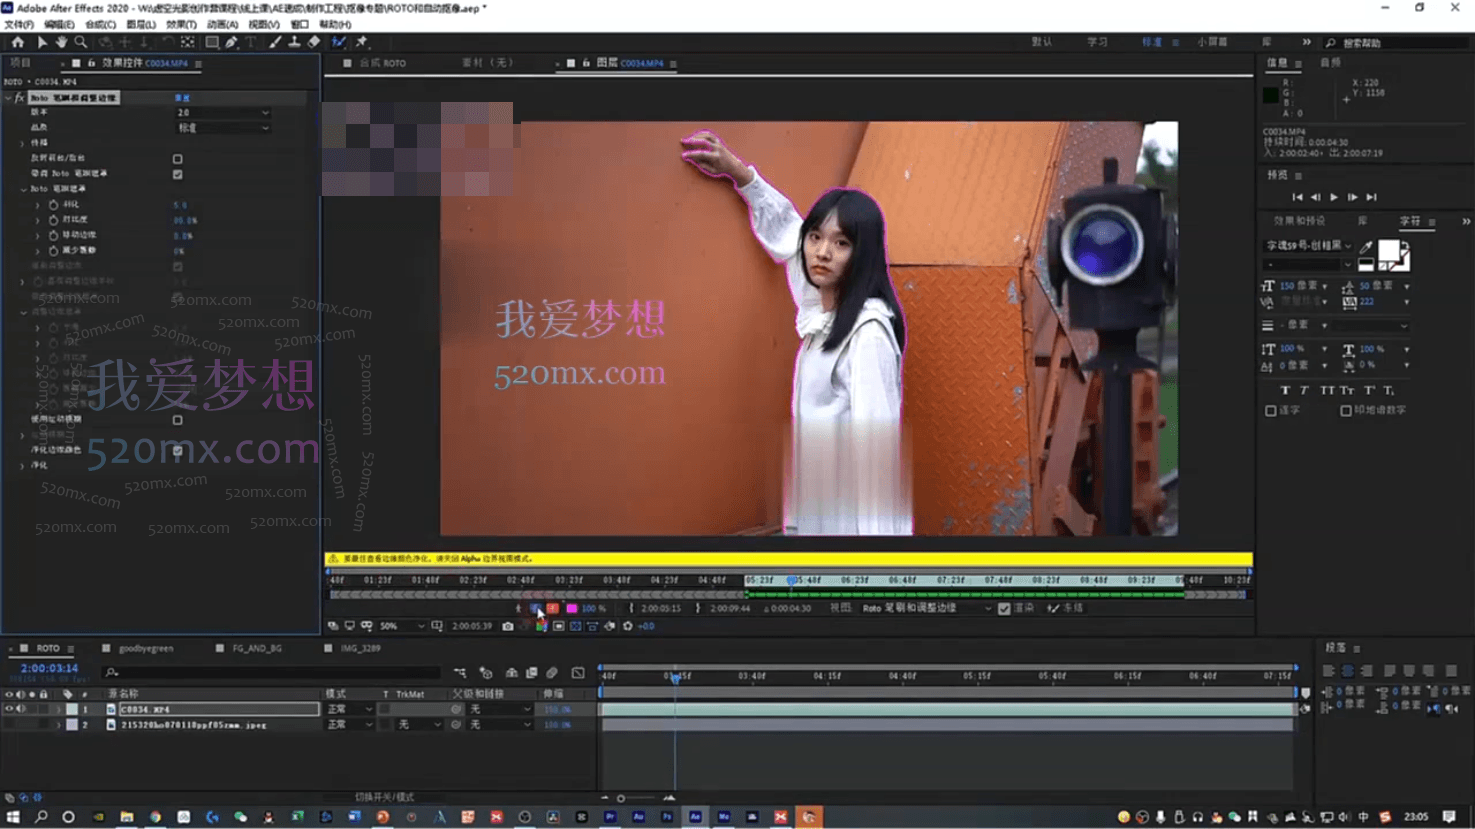Screen dimensions: 1475x829
Task: Hide the C0034.MP4 layer with eye toggle
Action: [9, 709]
